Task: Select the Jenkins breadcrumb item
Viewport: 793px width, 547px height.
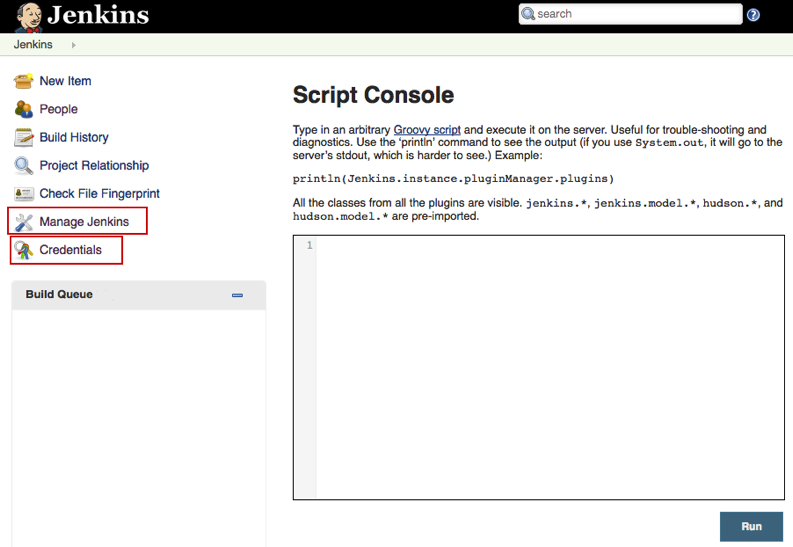Action: (x=33, y=45)
